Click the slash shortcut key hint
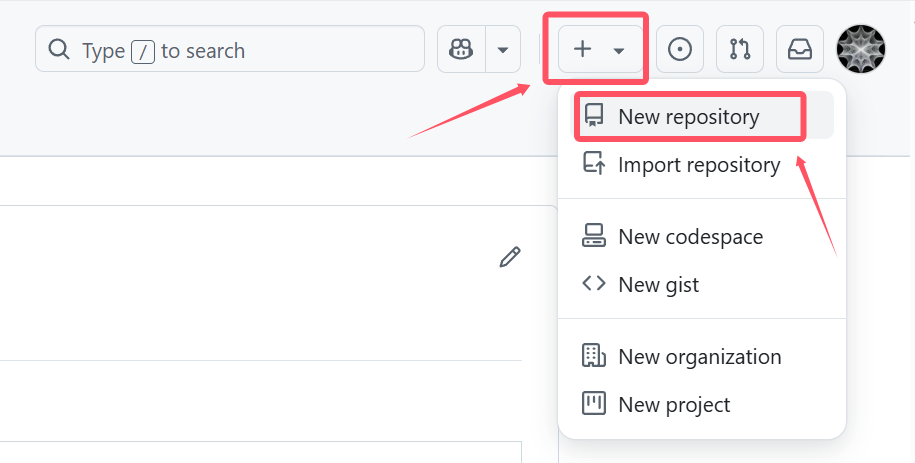This screenshot has height=463, width=915. (x=143, y=51)
